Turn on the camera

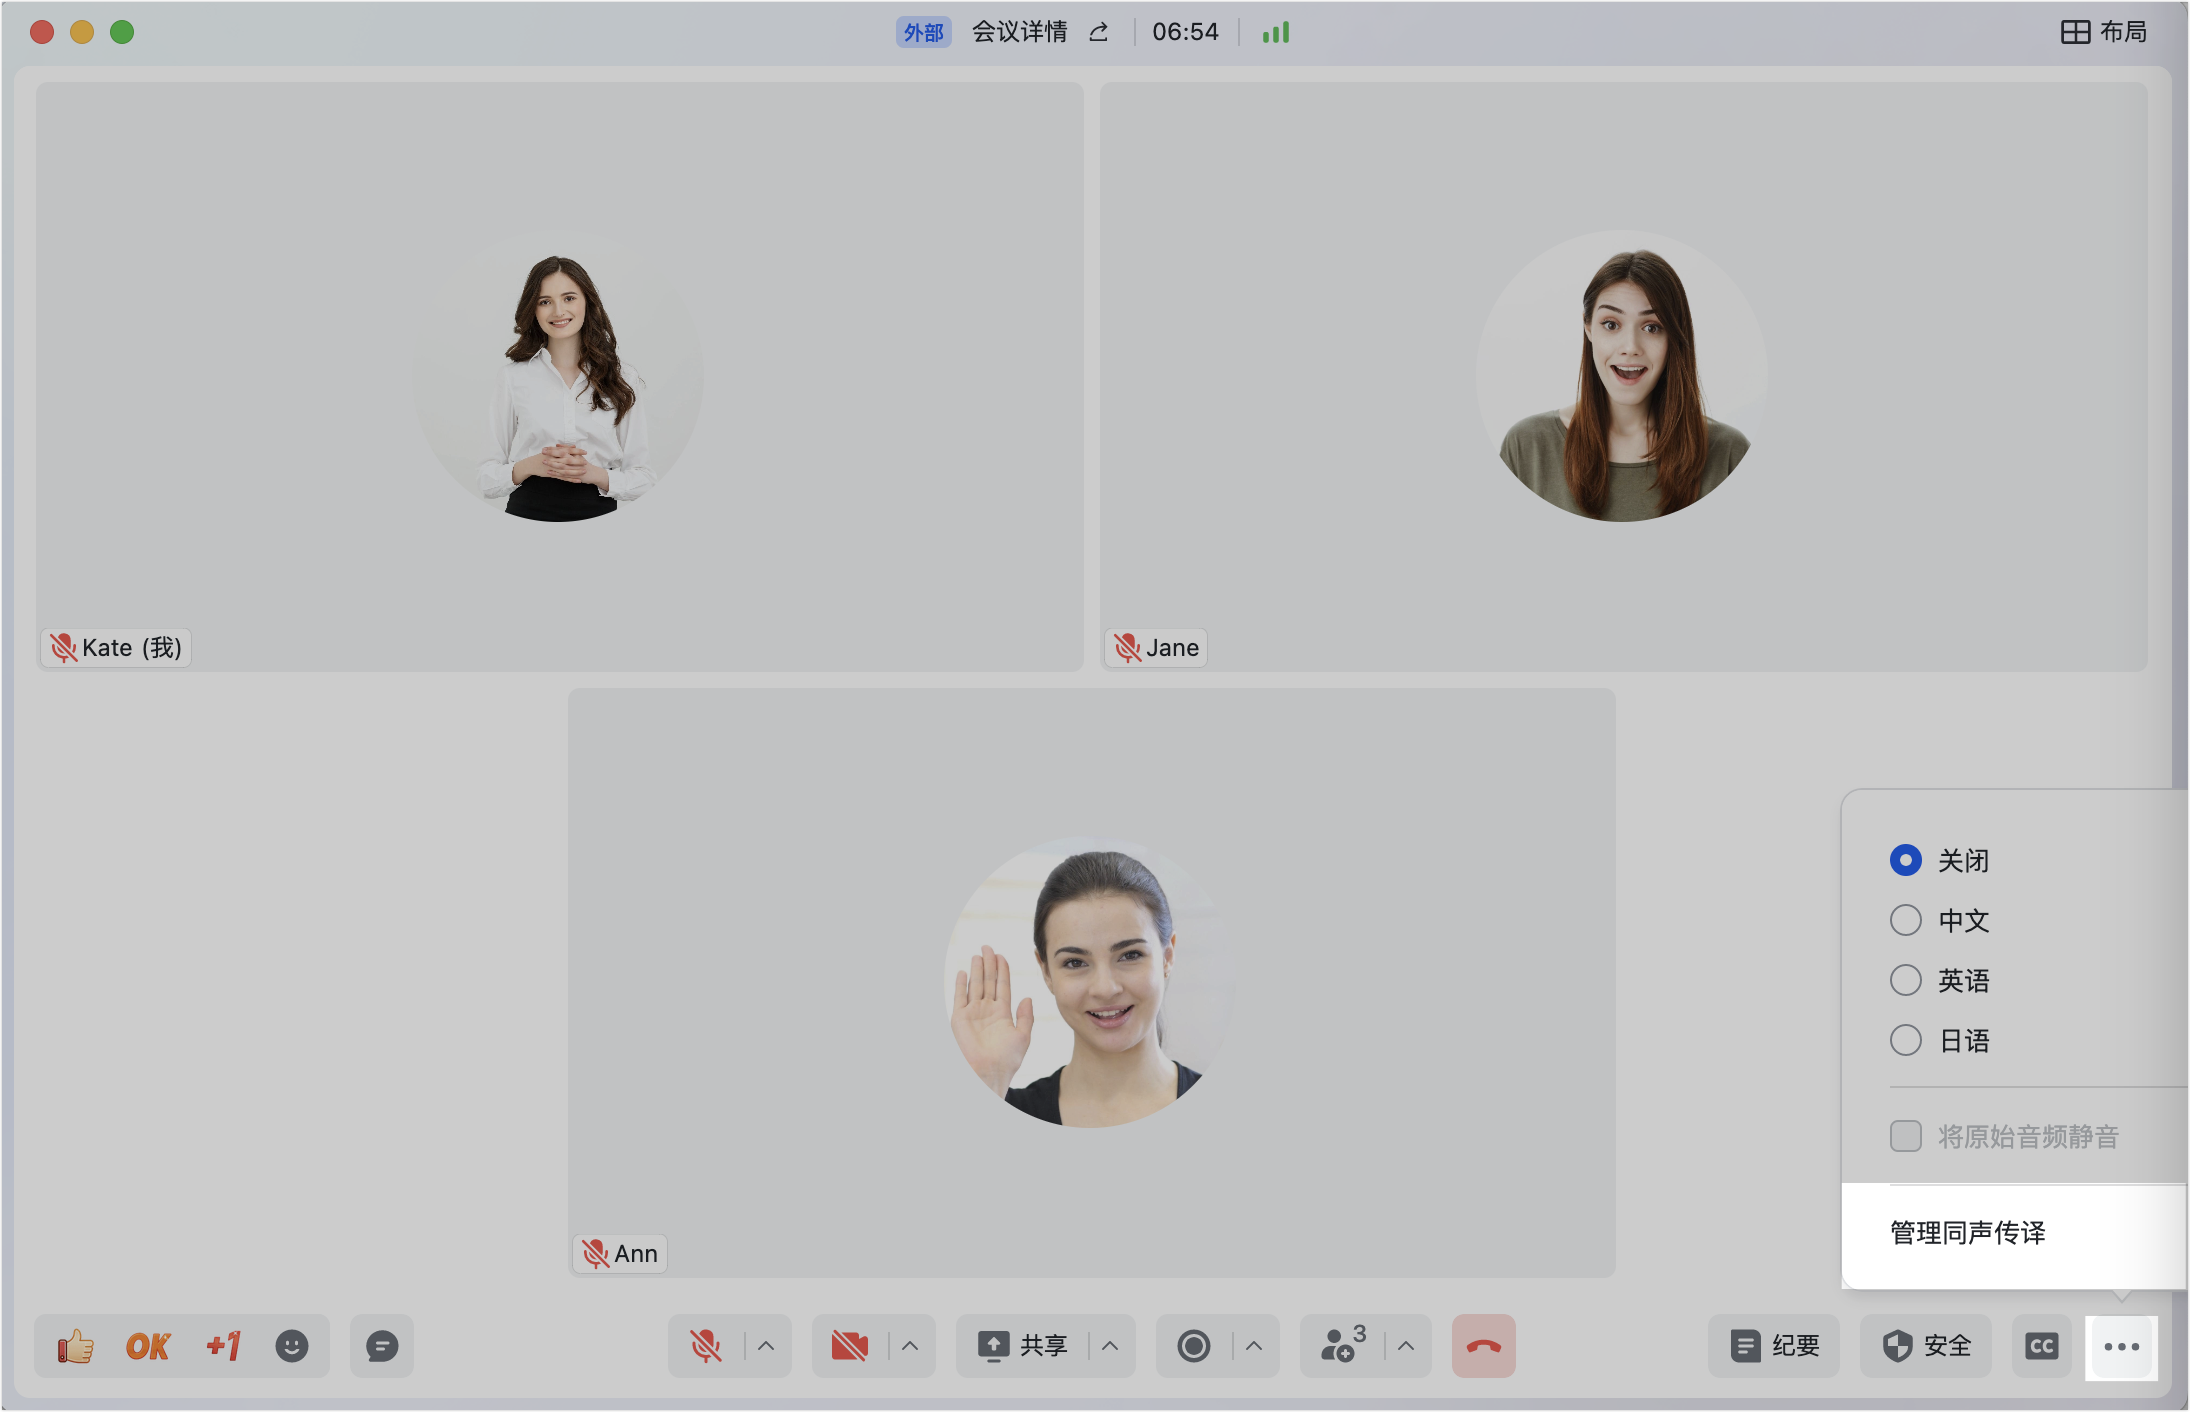pos(850,1346)
